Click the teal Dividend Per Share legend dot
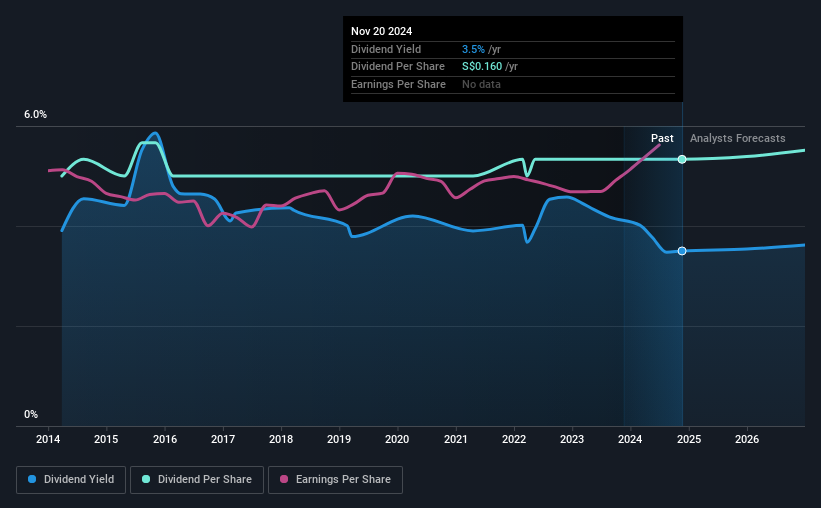The width and height of the screenshot is (821, 508). [x=146, y=479]
